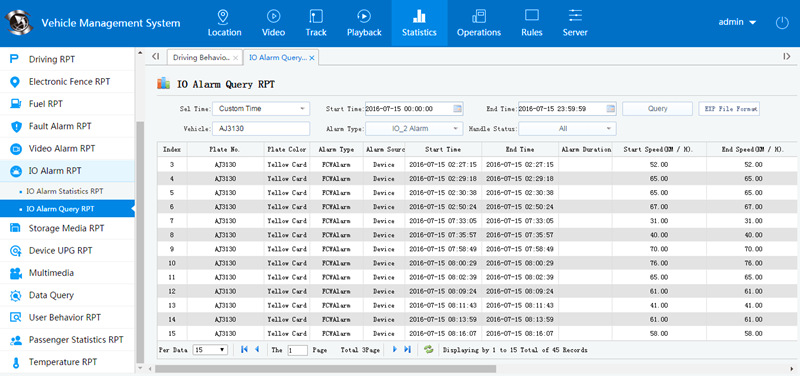Go to previous page of results
The width and height of the screenshot is (800, 376).
point(257,349)
